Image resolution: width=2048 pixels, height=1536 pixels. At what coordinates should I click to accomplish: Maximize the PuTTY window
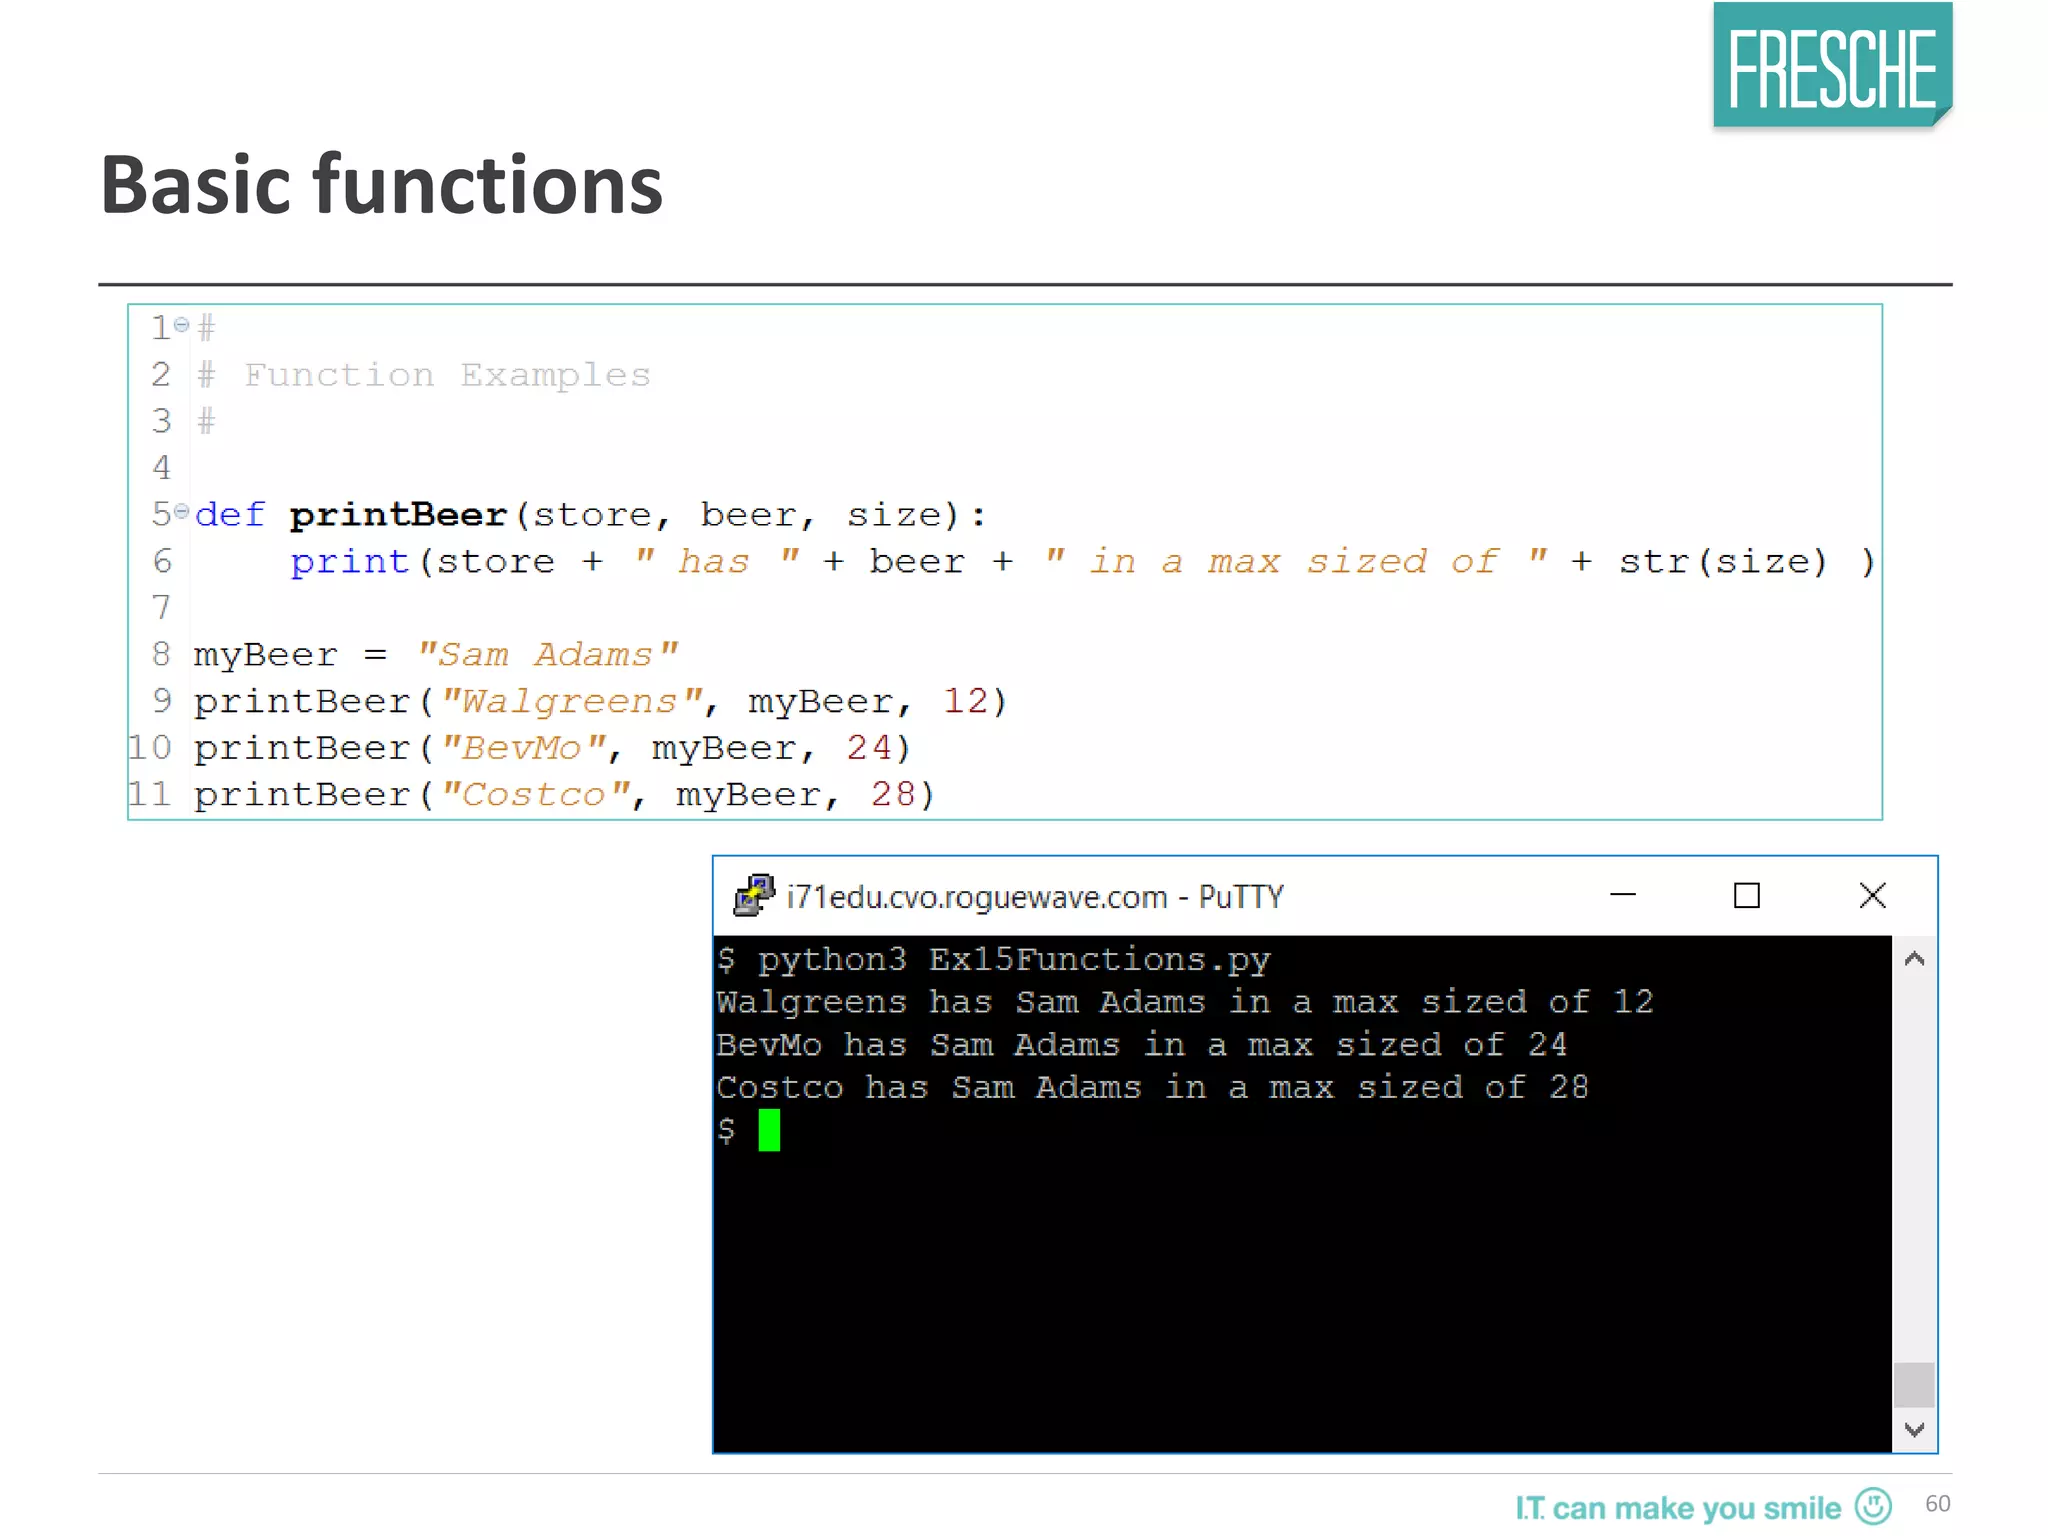click(1746, 895)
